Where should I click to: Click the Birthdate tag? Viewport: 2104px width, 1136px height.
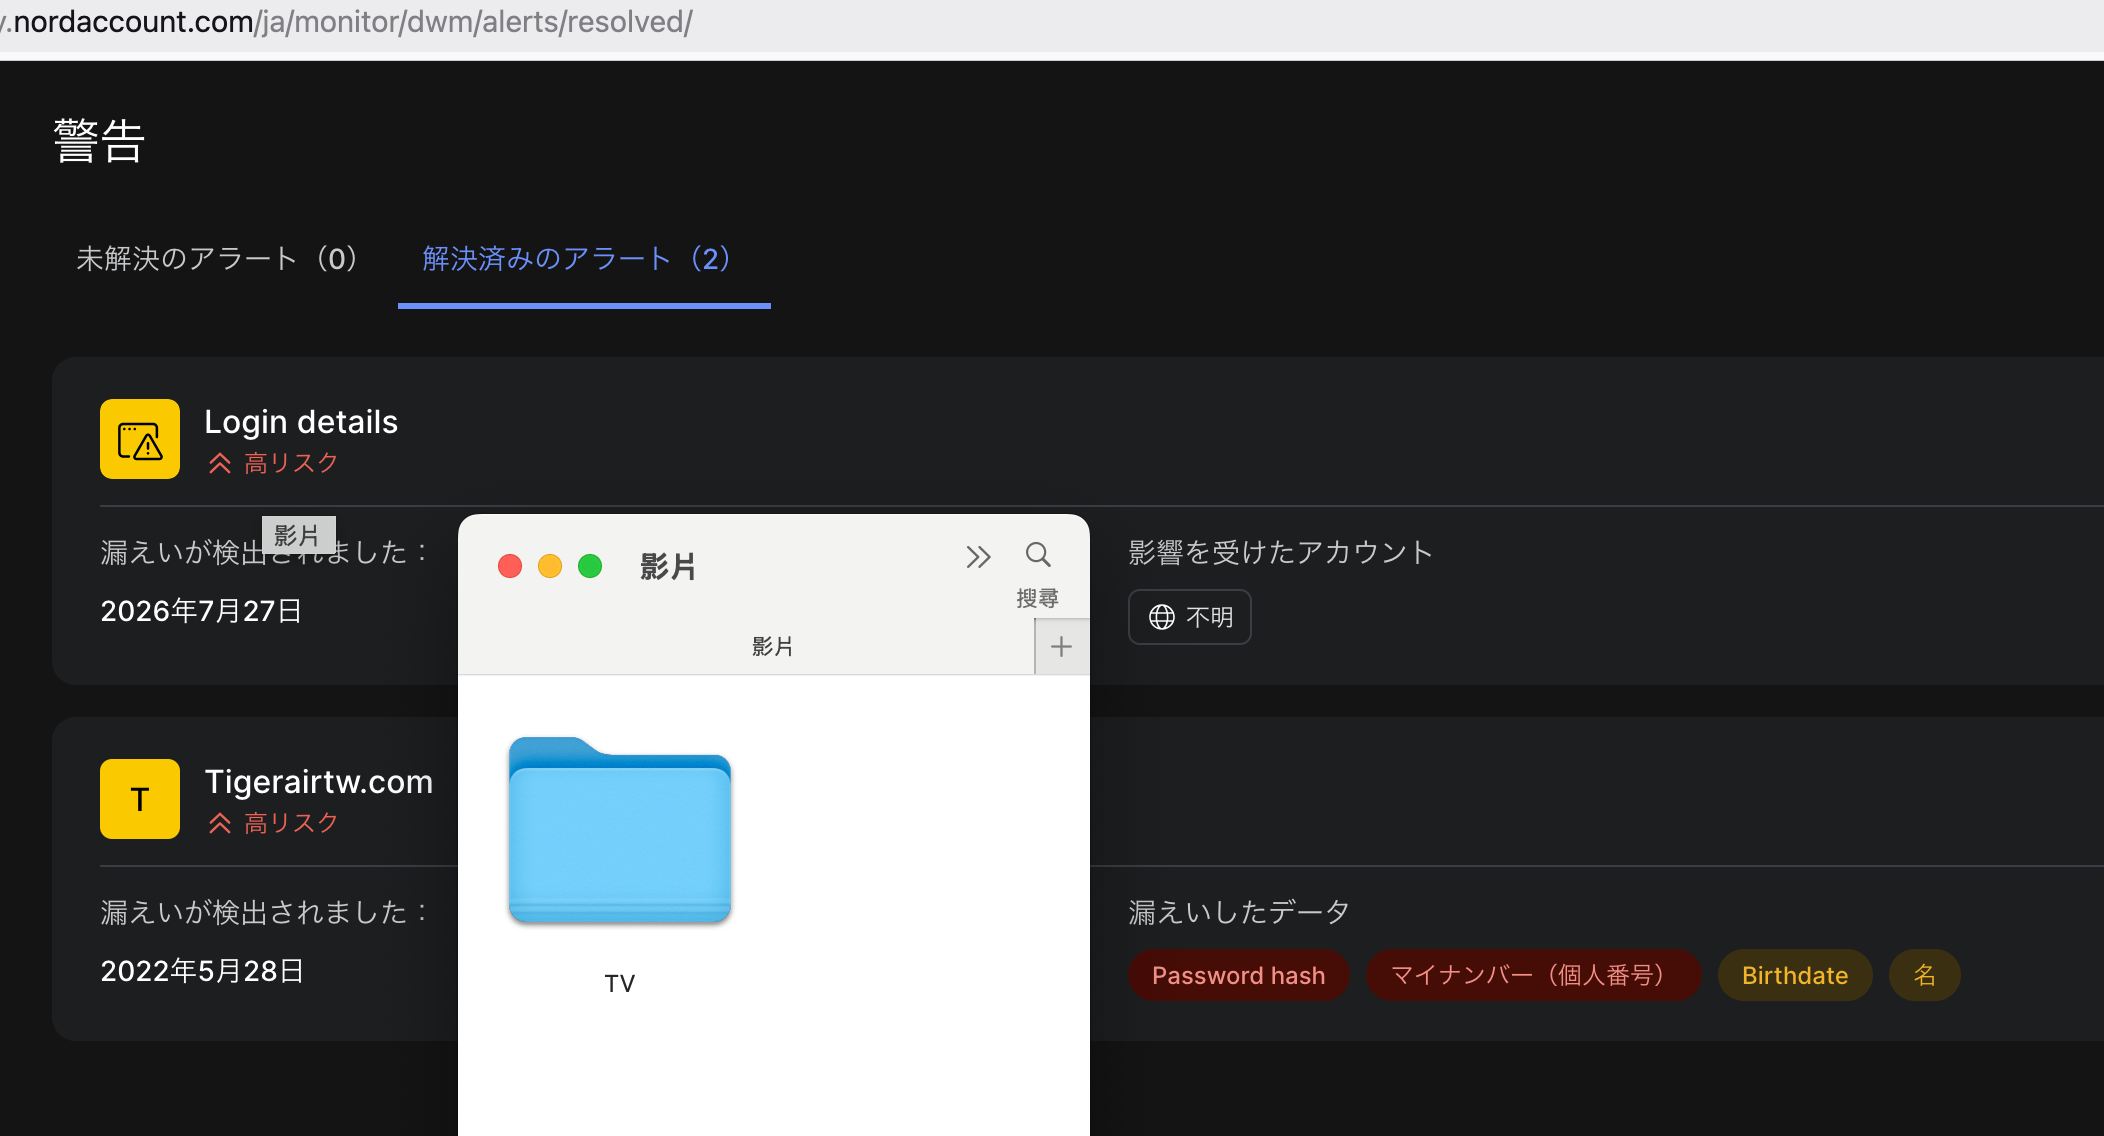pyautogui.click(x=1795, y=975)
